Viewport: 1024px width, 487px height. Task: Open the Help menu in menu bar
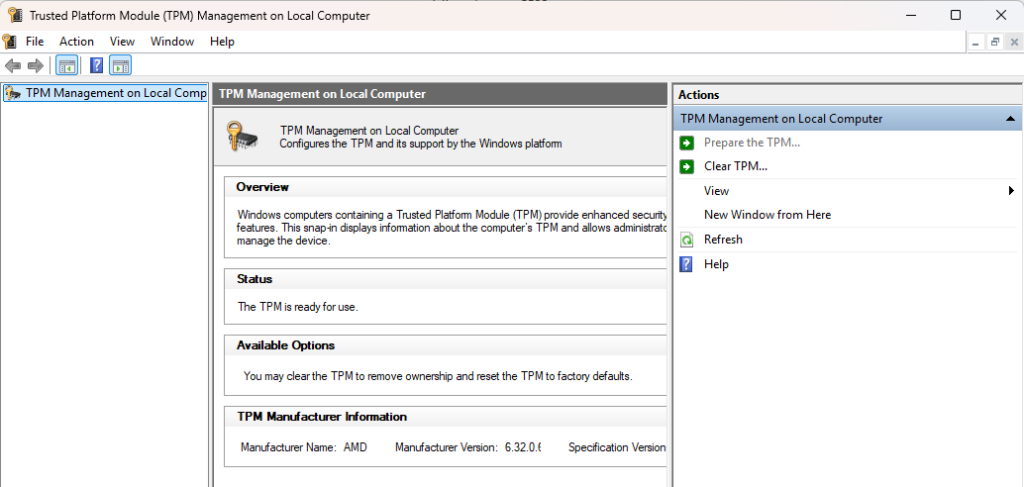[x=222, y=41]
